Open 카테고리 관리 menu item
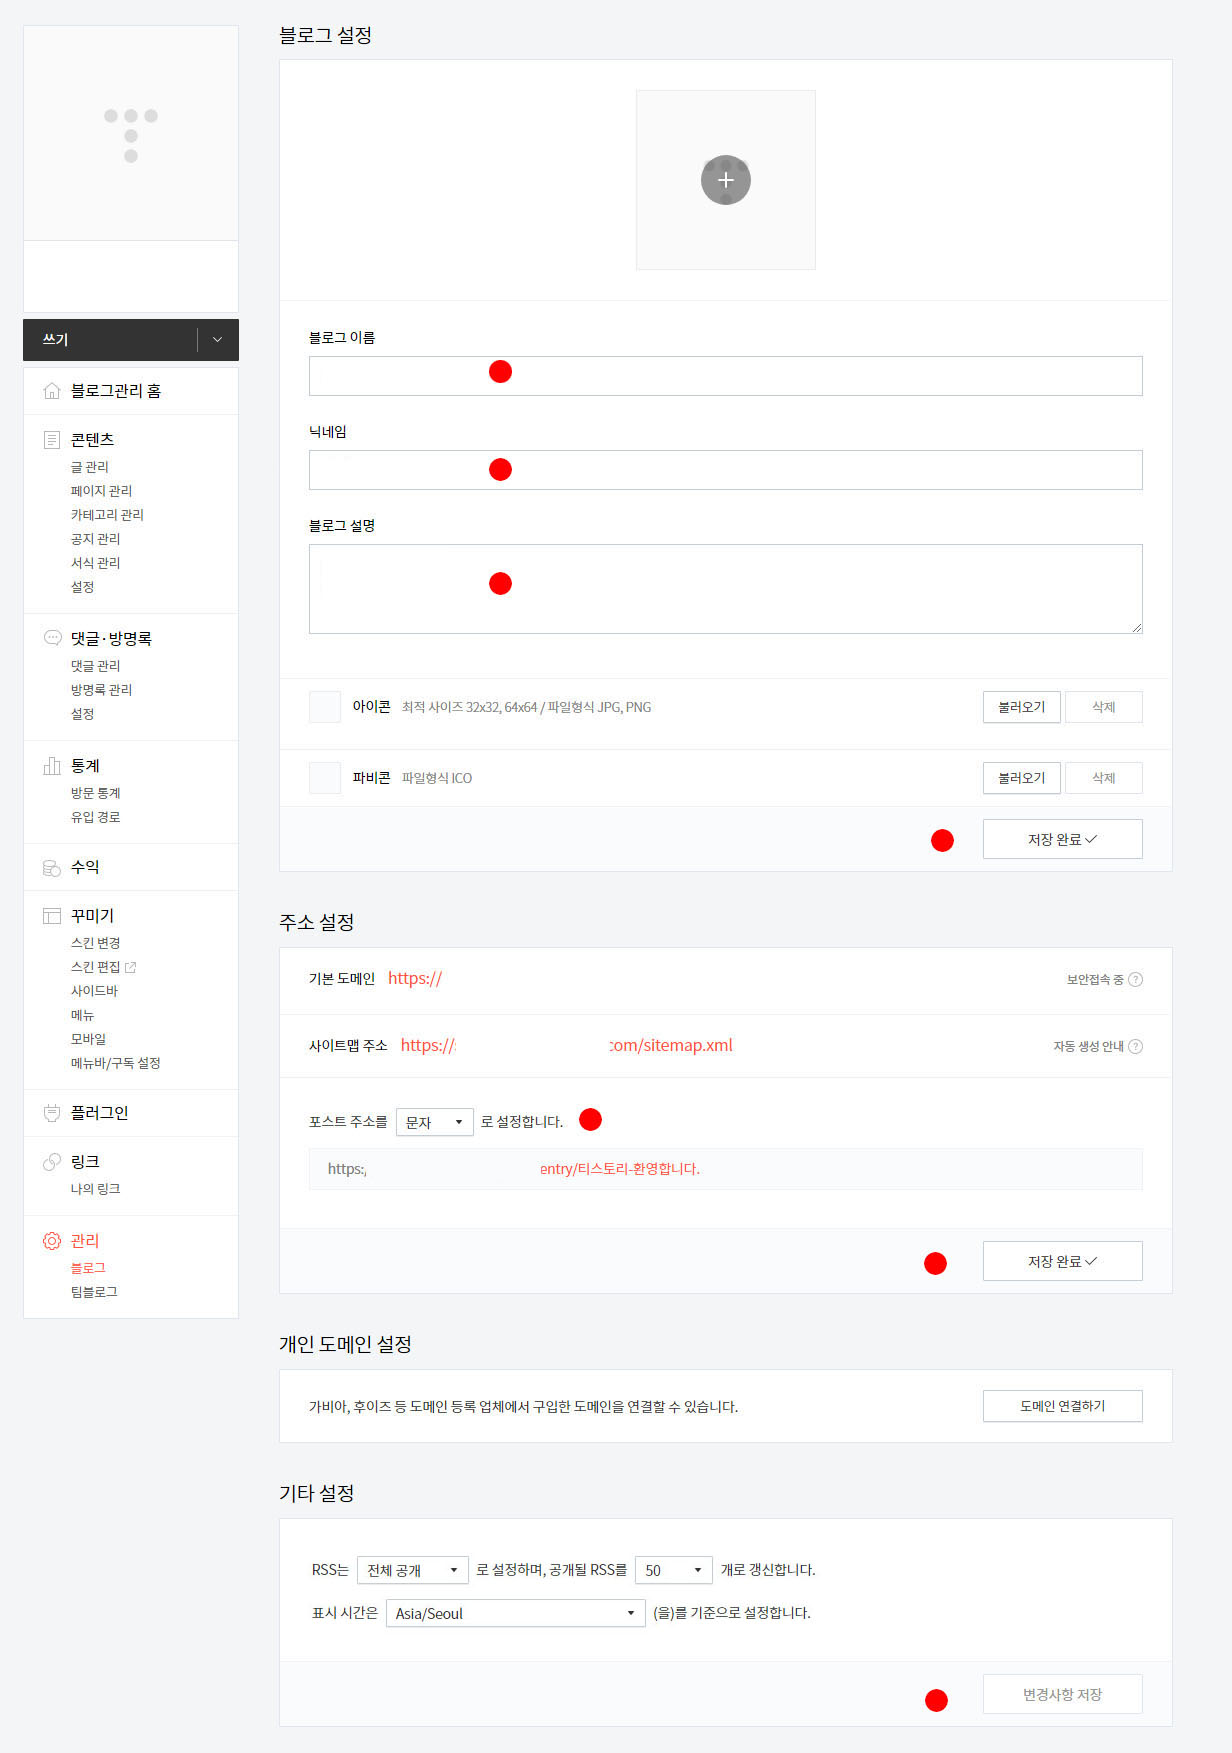1232x1753 pixels. (x=107, y=515)
